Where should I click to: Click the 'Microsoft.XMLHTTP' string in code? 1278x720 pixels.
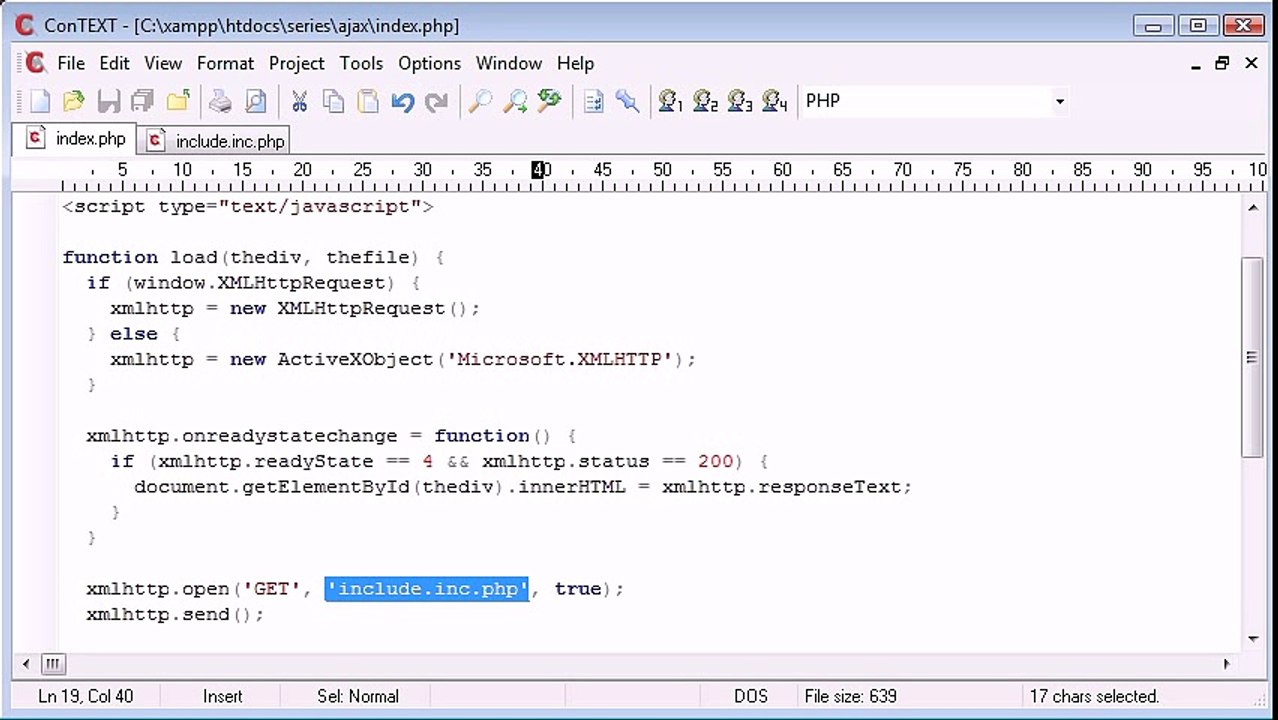pos(559,359)
